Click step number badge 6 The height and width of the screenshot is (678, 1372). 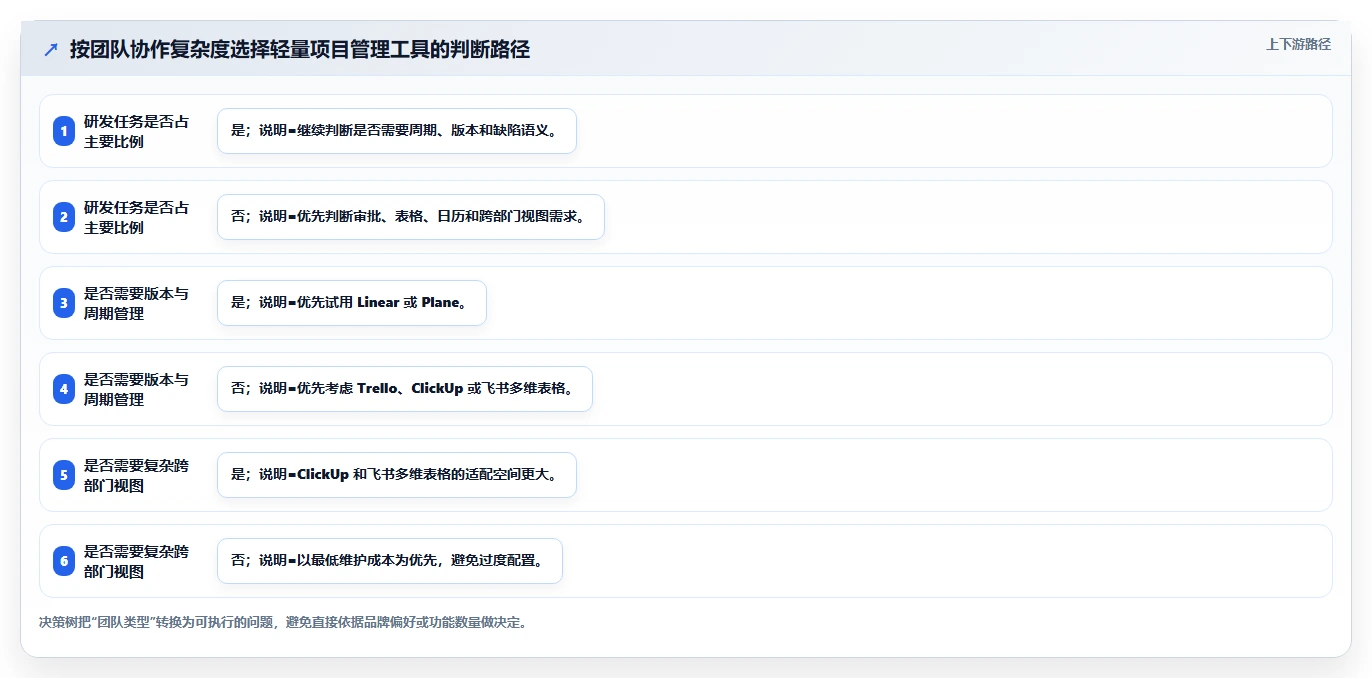point(64,561)
